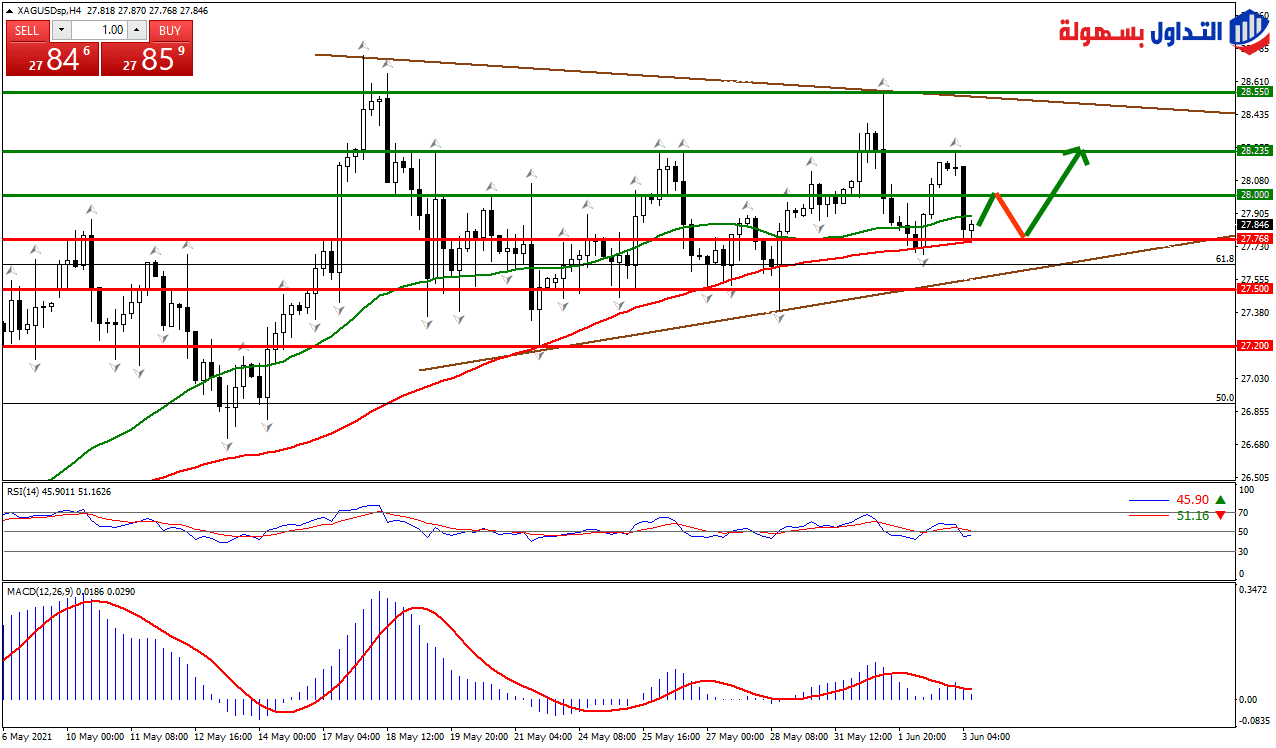1276x748 pixels.
Task: Click the '70' RSI scale level
Action: click(x=1245, y=511)
